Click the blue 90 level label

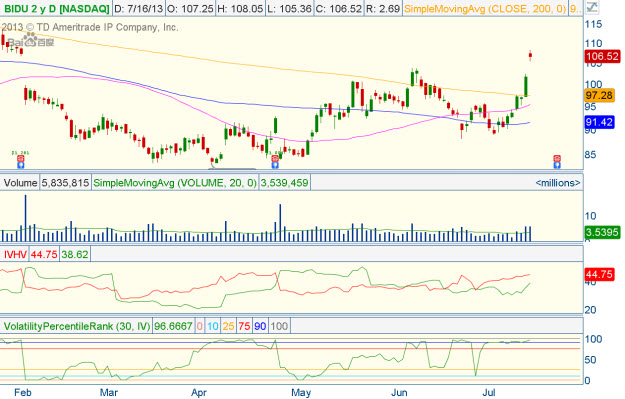pos(260,326)
